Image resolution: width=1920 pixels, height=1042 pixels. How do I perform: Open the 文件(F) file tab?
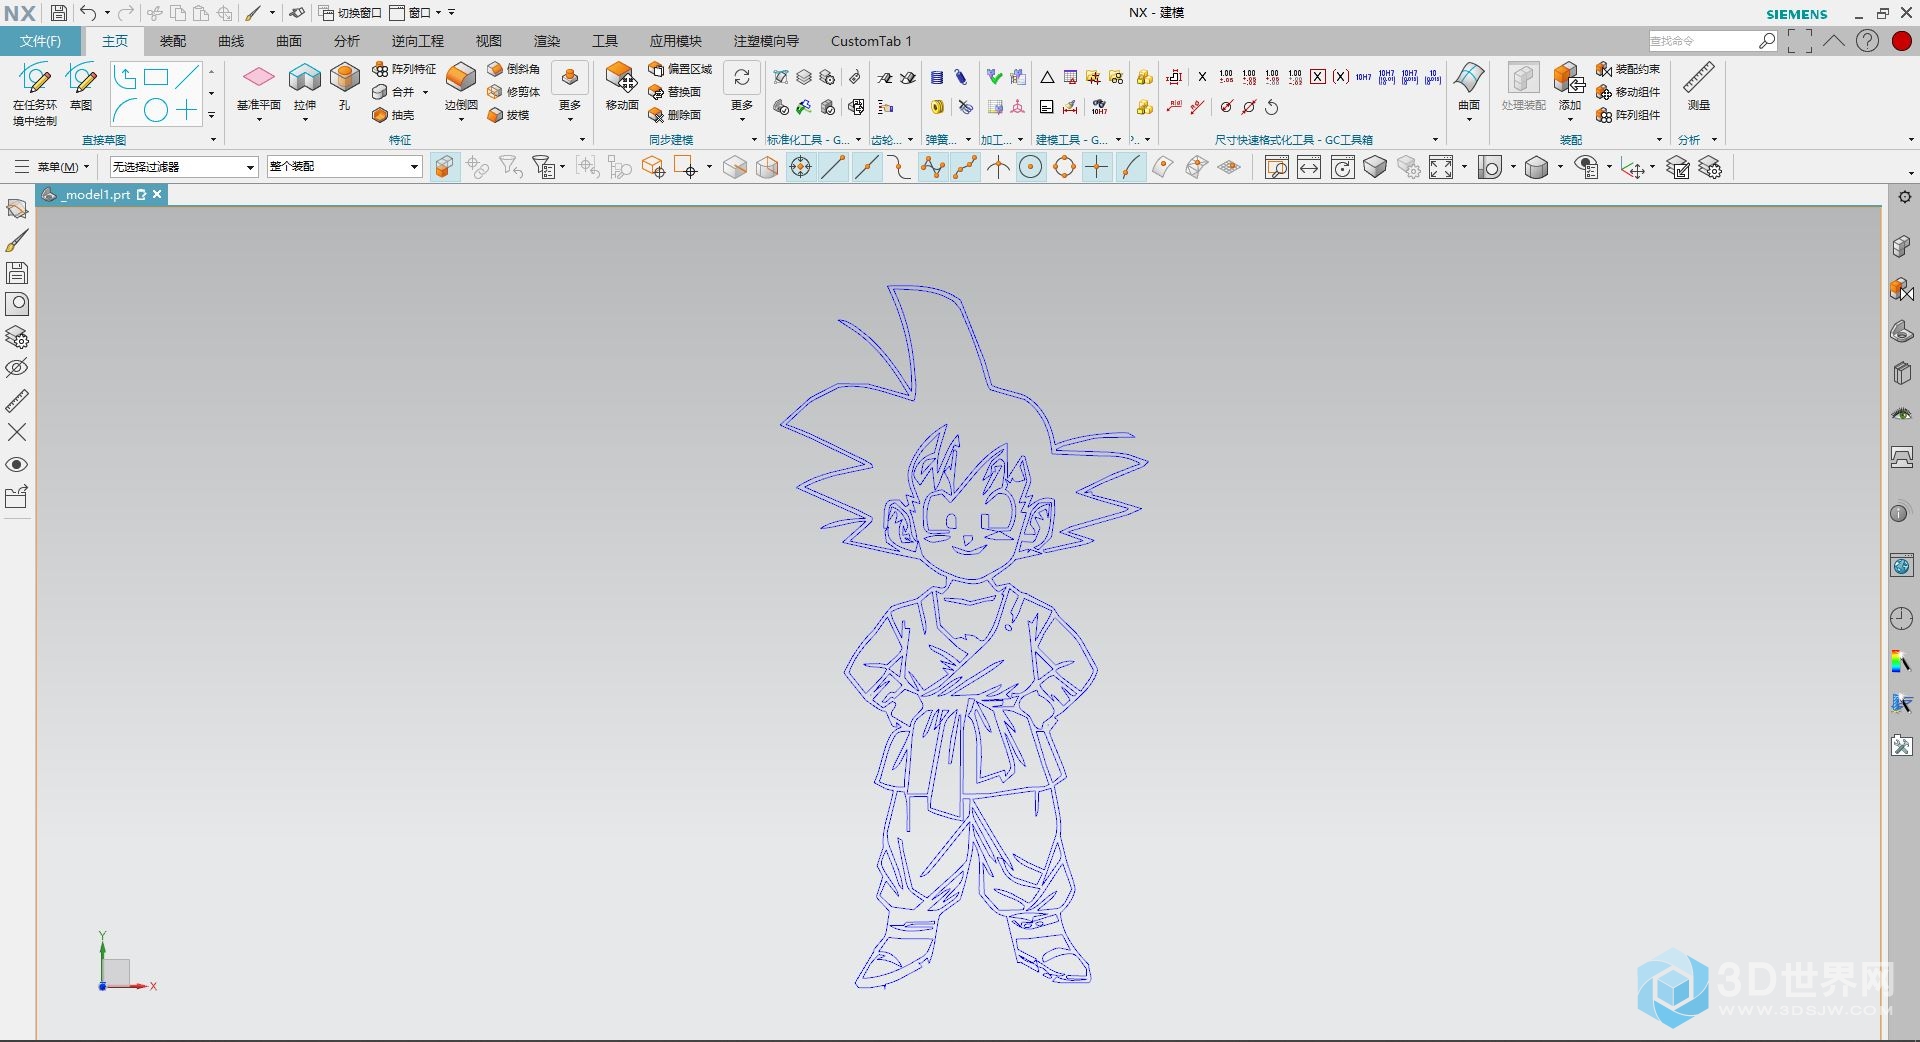tap(41, 41)
